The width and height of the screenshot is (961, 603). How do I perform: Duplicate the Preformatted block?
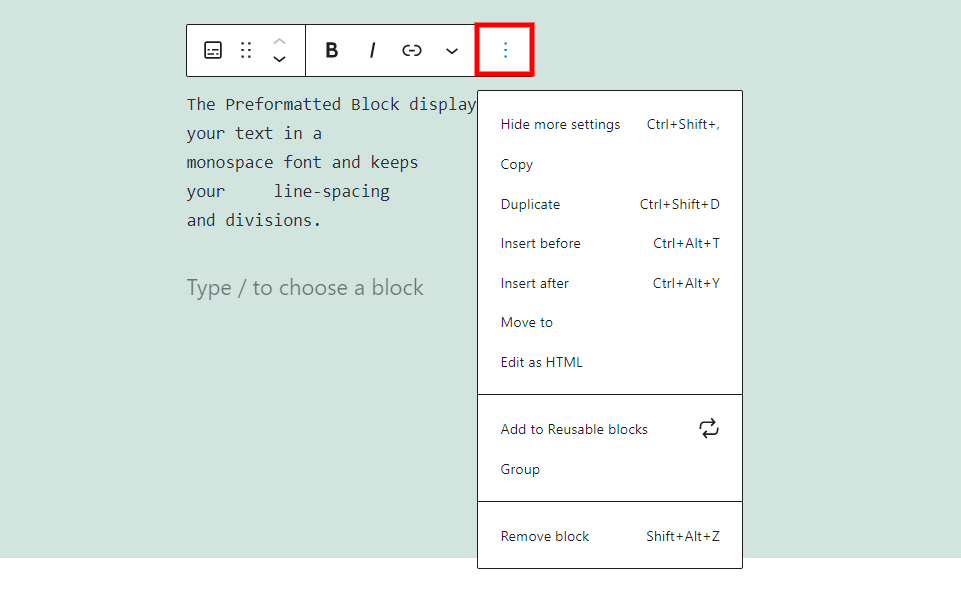(x=530, y=204)
